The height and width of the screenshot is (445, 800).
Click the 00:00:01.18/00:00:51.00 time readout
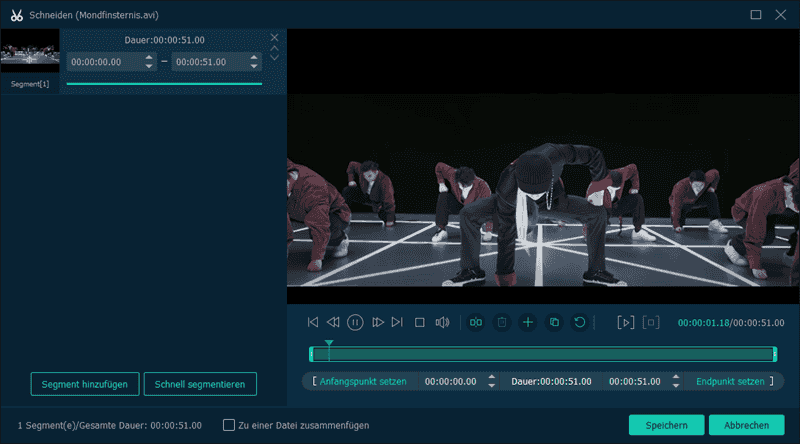pos(731,323)
